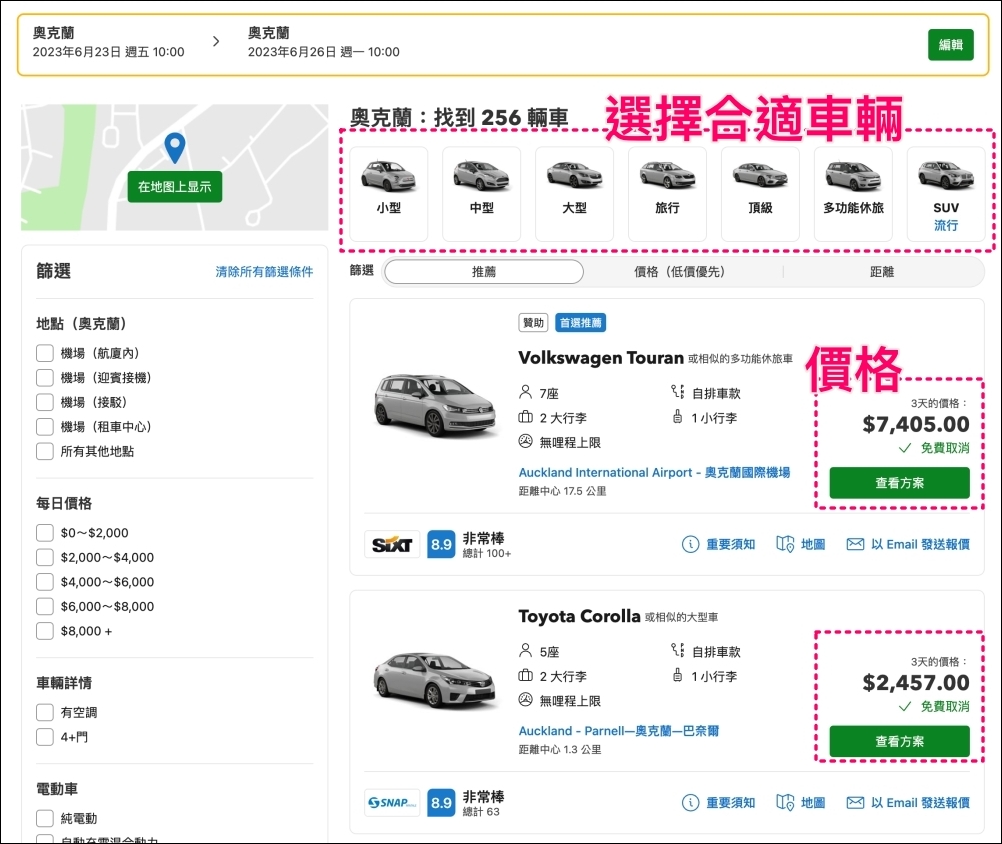
Task: Select the 多功能休旅 car category icon
Action: pos(853,176)
